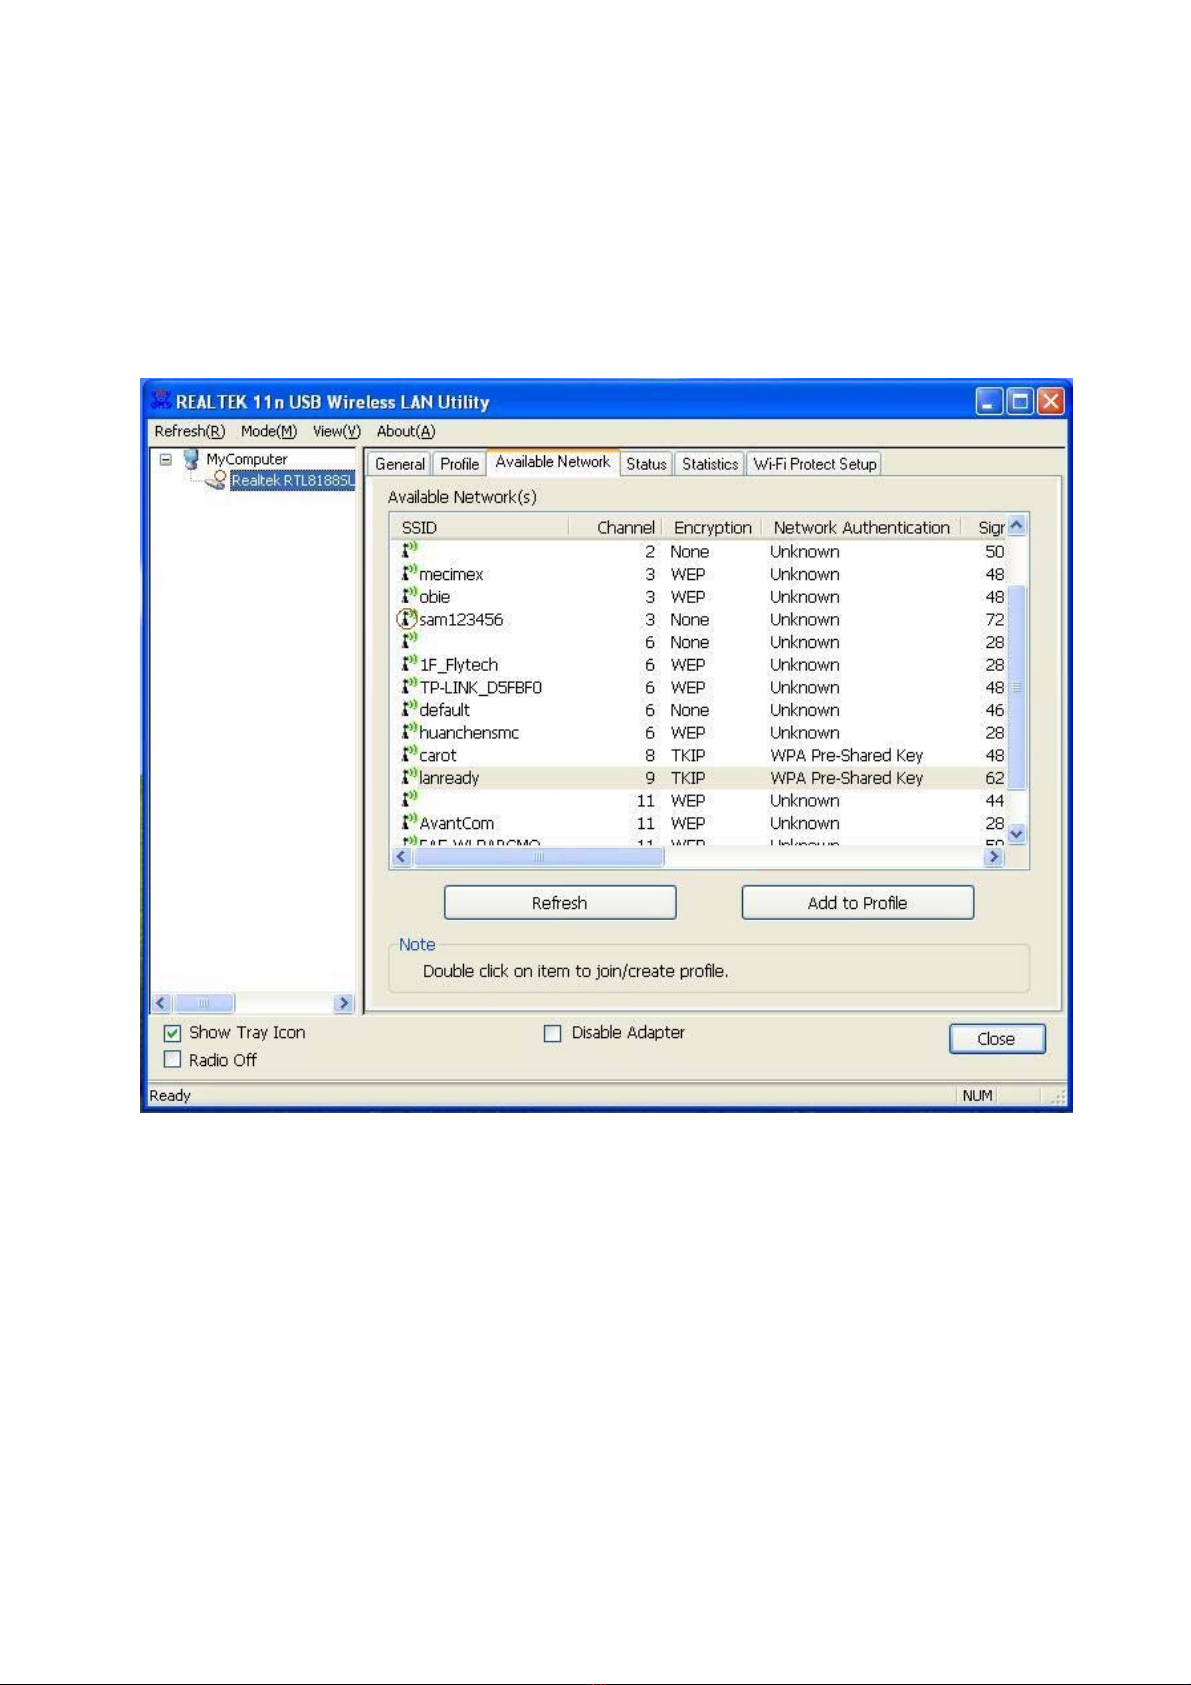Image resolution: width=1191 pixels, height=1685 pixels.
Task: Sort by the Network Authentication column header
Action: [x=861, y=527]
